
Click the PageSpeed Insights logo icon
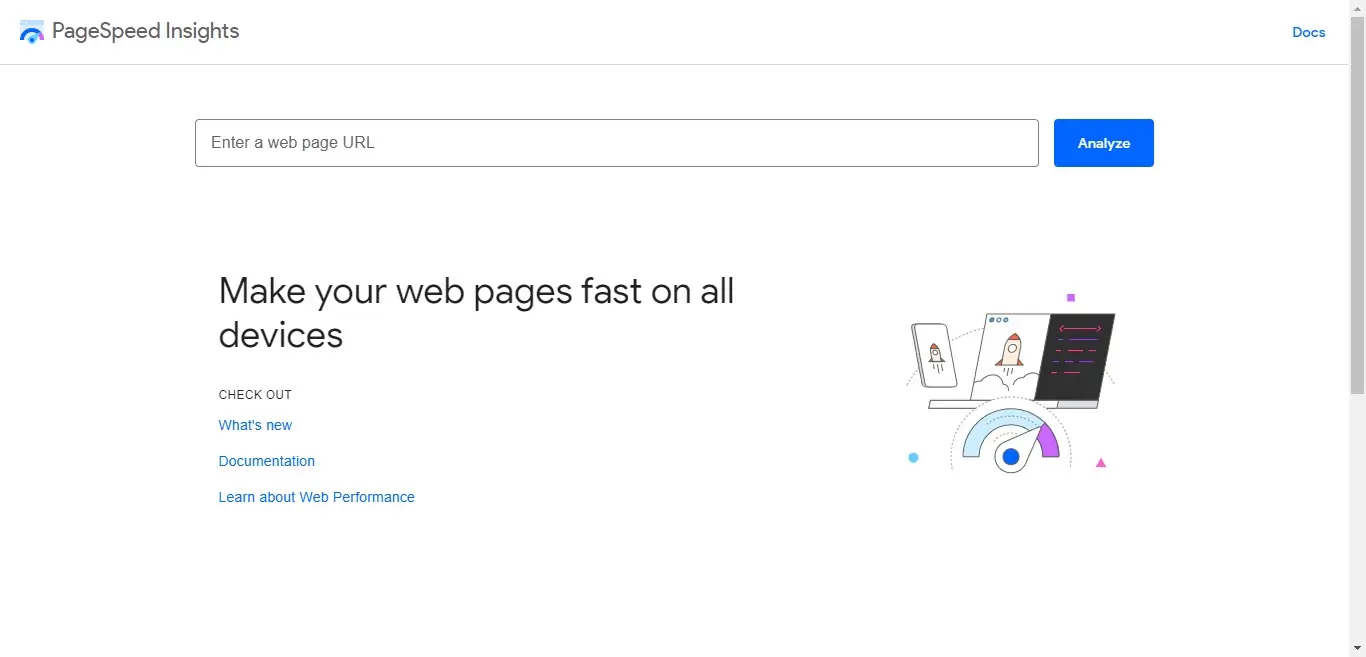tap(32, 32)
